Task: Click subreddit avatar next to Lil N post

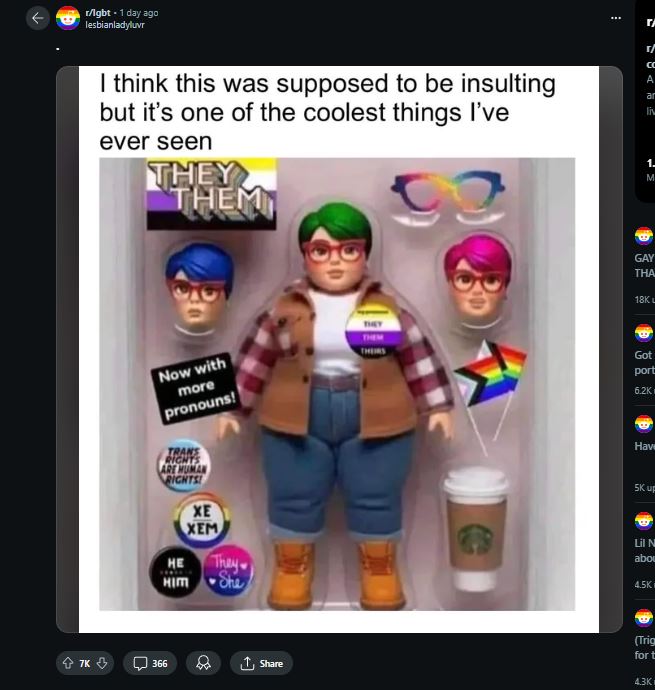Action: (x=644, y=521)
